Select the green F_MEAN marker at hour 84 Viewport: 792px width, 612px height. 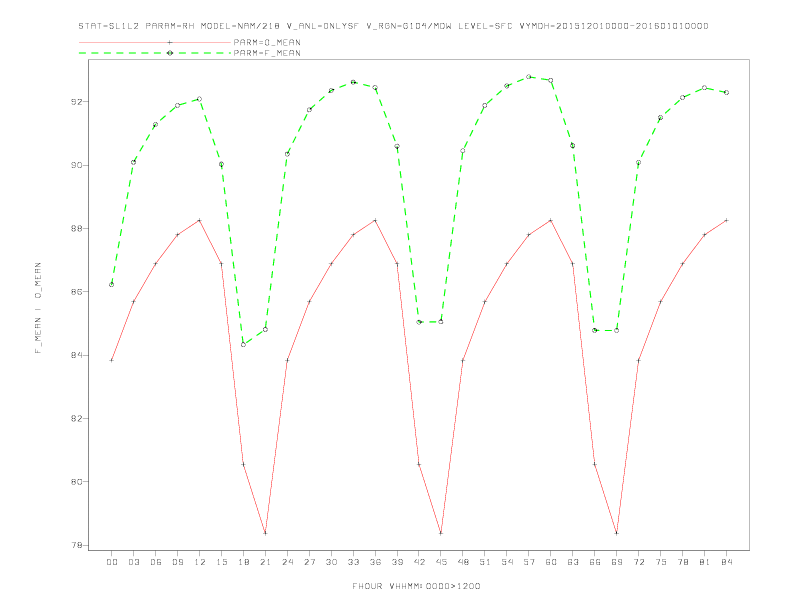point(727,92)
